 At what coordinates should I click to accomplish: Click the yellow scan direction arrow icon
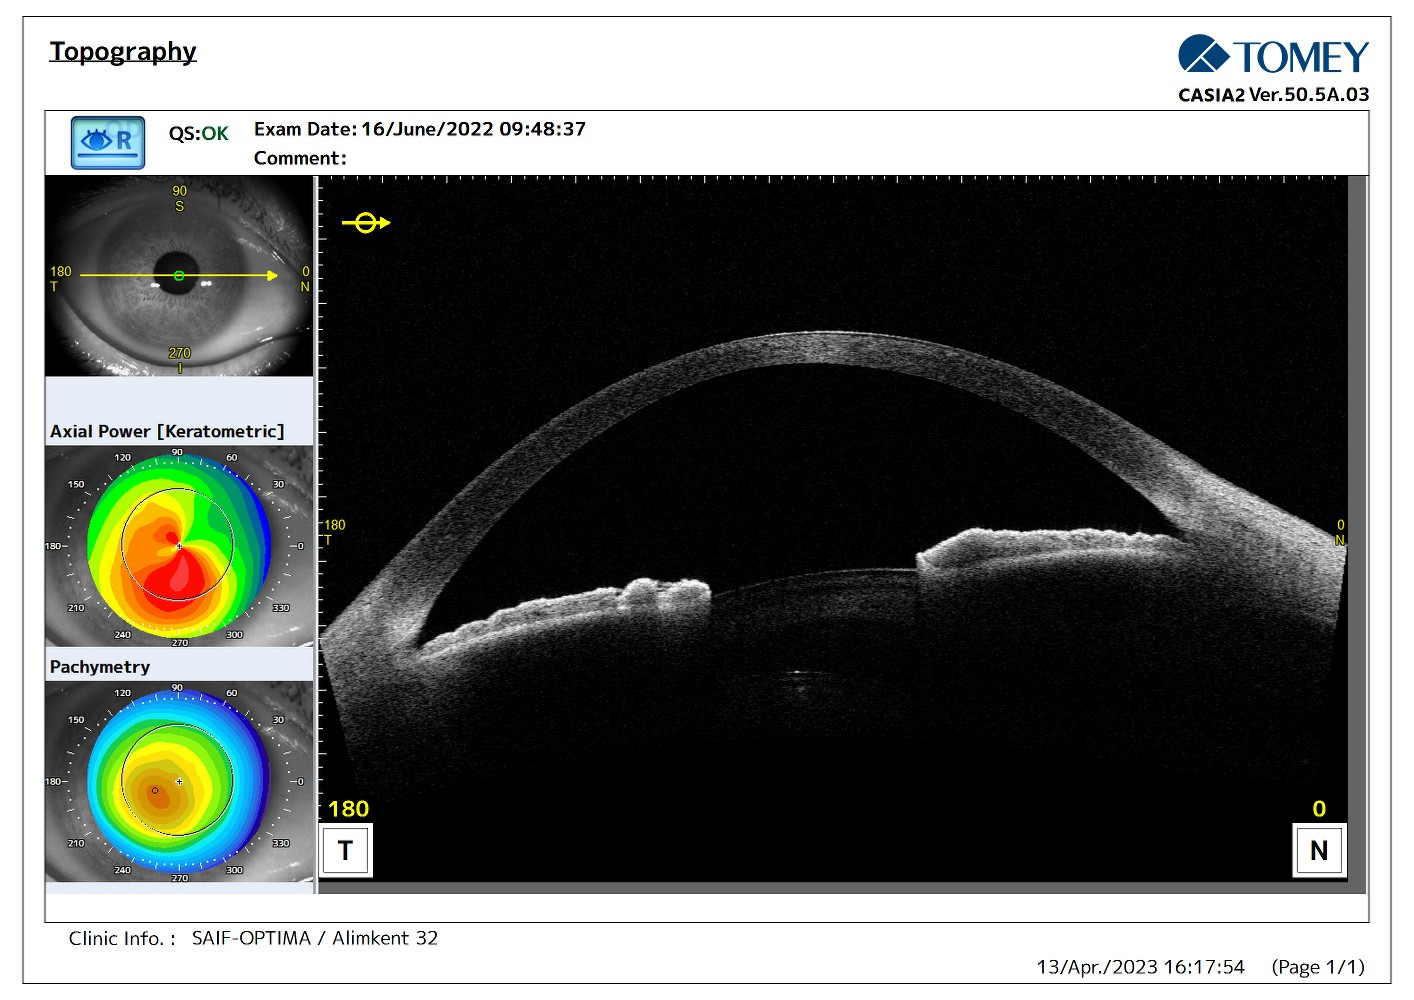point(366,223)
